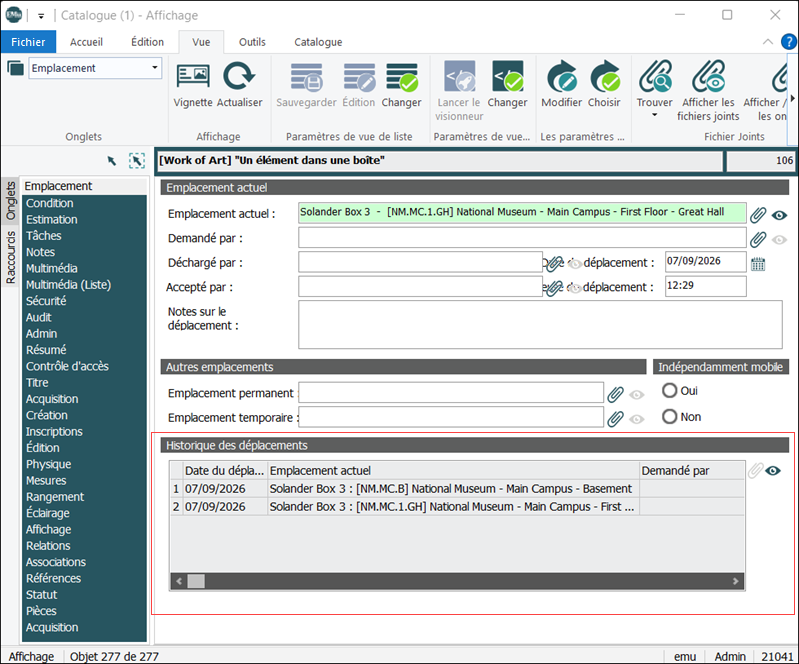This screenshot has height=664, width=799.
Task: Toggle eye icon beside Emplacement temporaire
Action: (636, 419)
